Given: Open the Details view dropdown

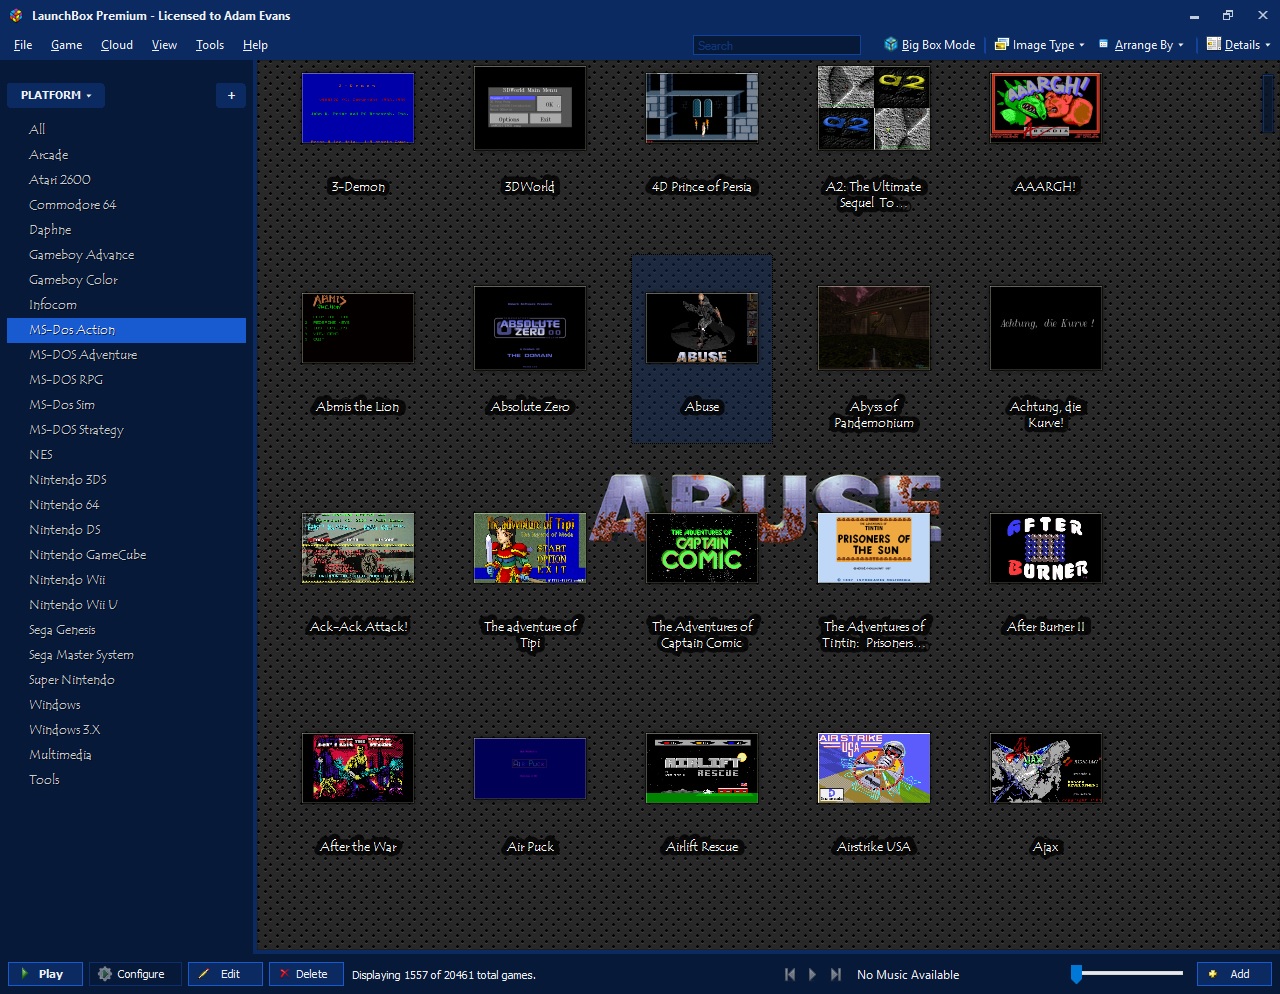Looking at the screenshot, I should [1238, 44].
